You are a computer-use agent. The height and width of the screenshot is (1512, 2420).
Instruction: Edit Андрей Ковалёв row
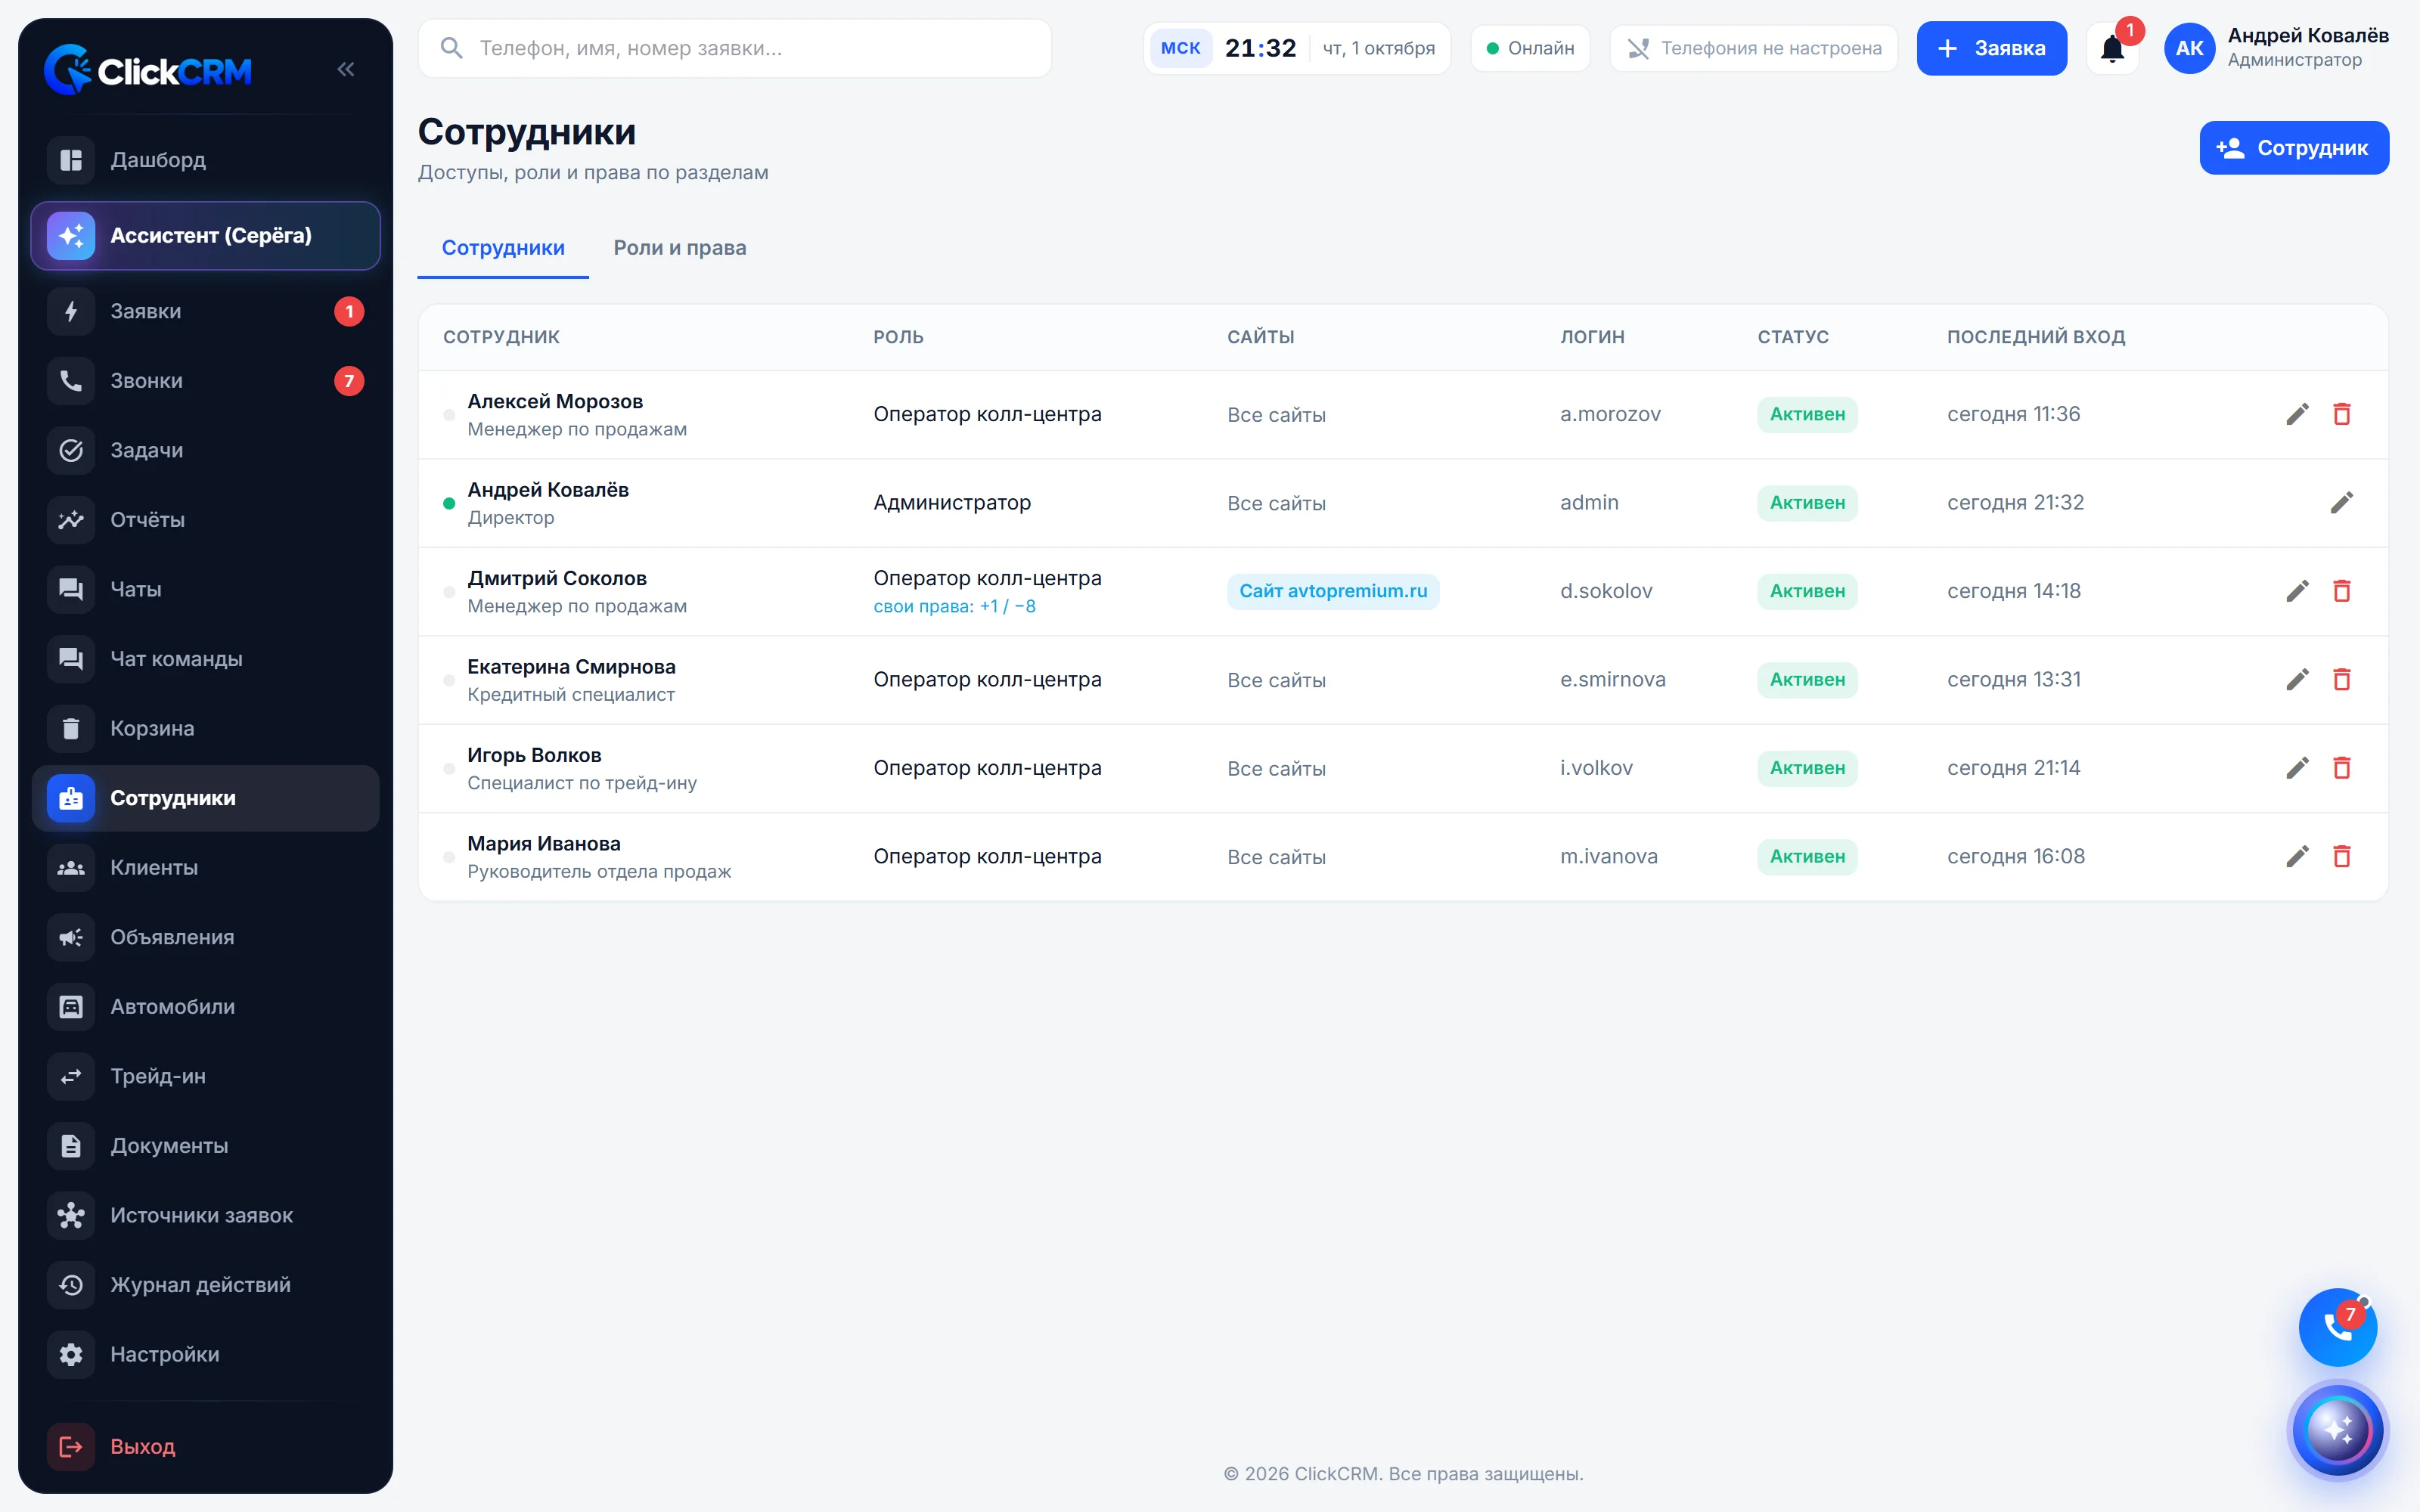coord(2342,503)
